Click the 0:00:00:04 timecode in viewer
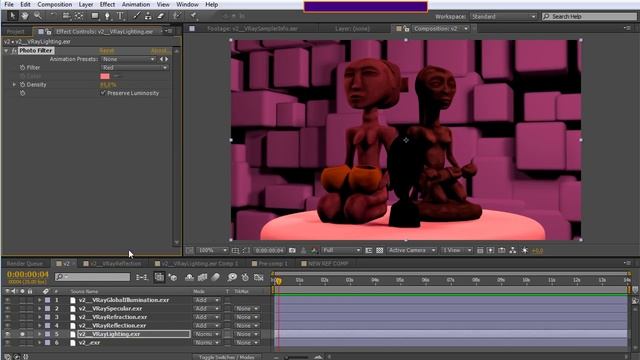Screen dimensions: 640x360 tap(269, 250)
